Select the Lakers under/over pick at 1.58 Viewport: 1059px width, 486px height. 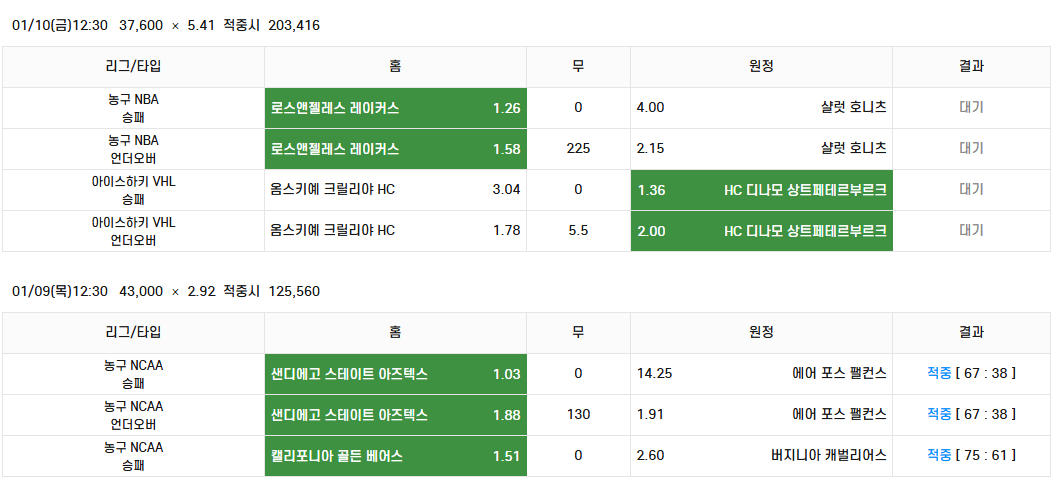point(395,149)
